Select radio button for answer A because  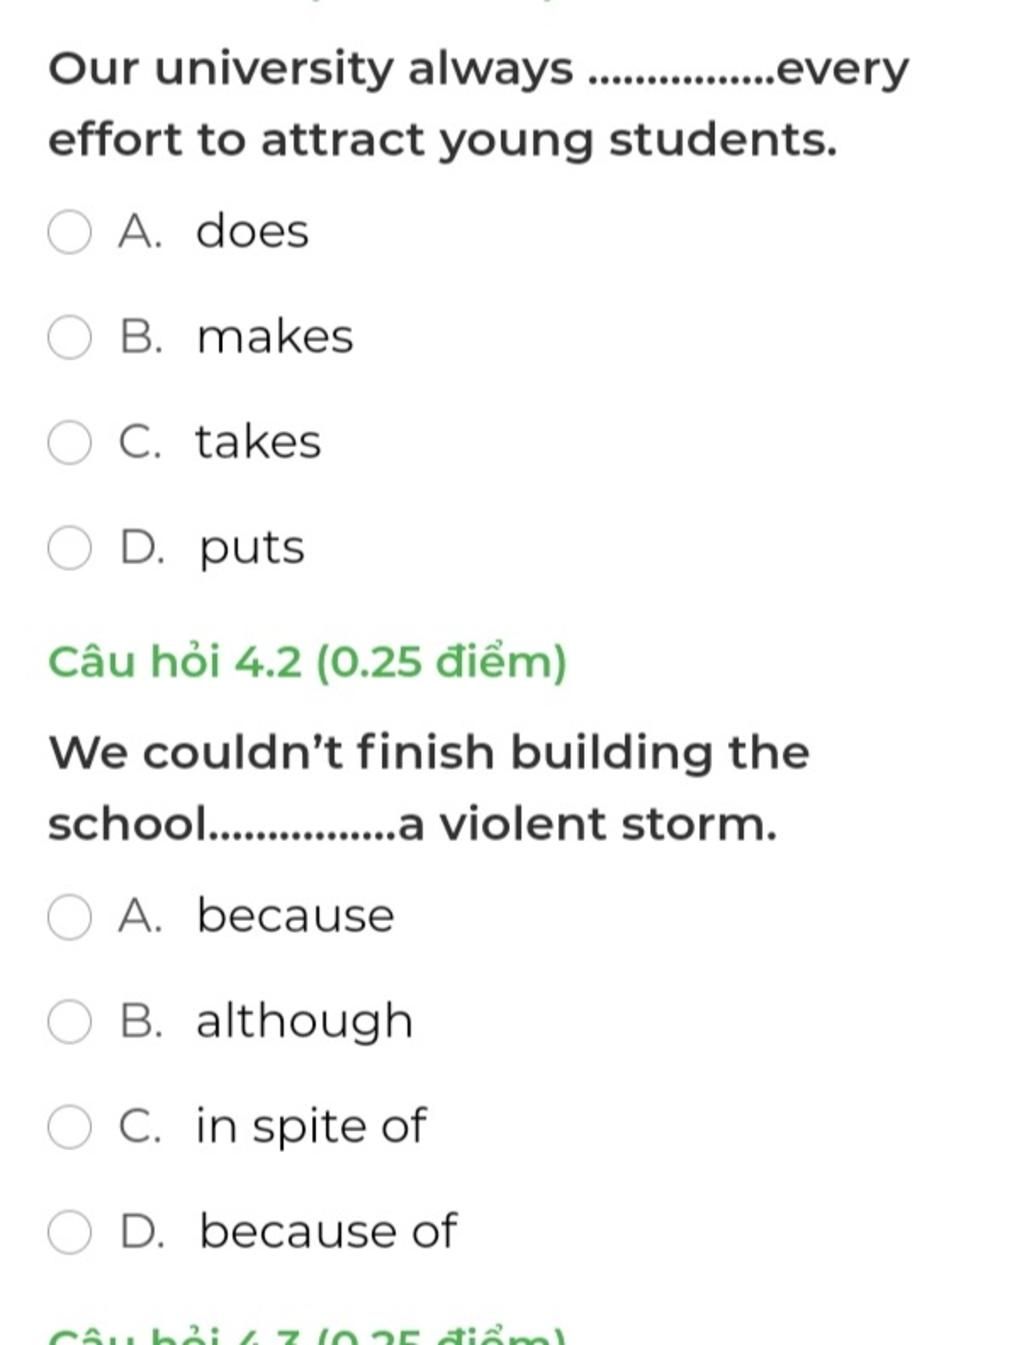[69, 917]
